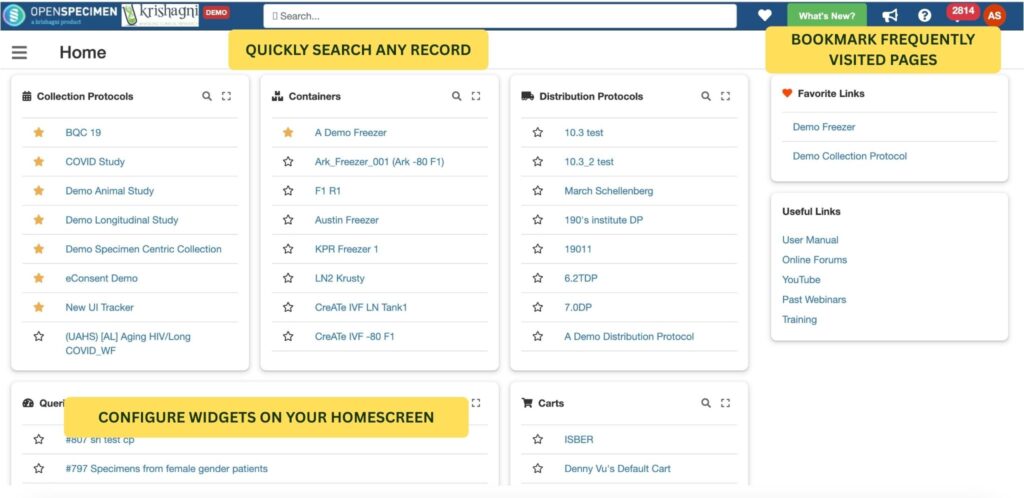This screenshot has height=498, width=1024.
Task: Click the AS user avatar
Action: (995, 16)
